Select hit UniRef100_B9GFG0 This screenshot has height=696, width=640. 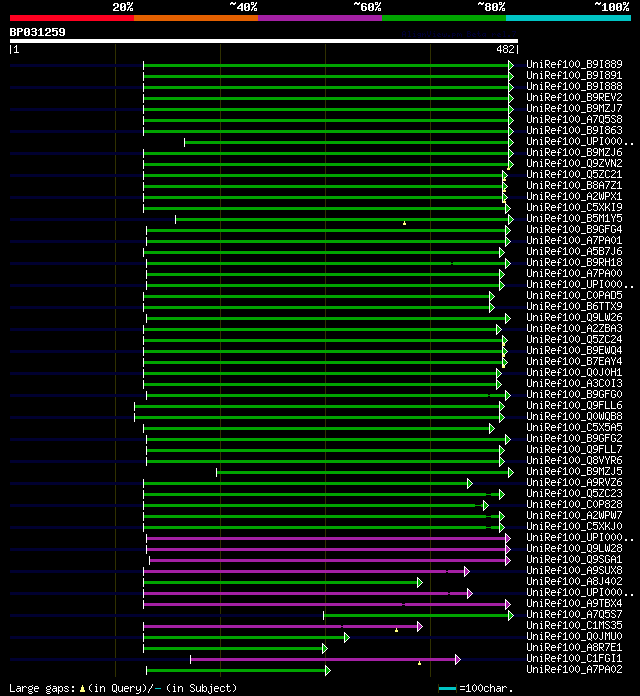tap(574, 394)
